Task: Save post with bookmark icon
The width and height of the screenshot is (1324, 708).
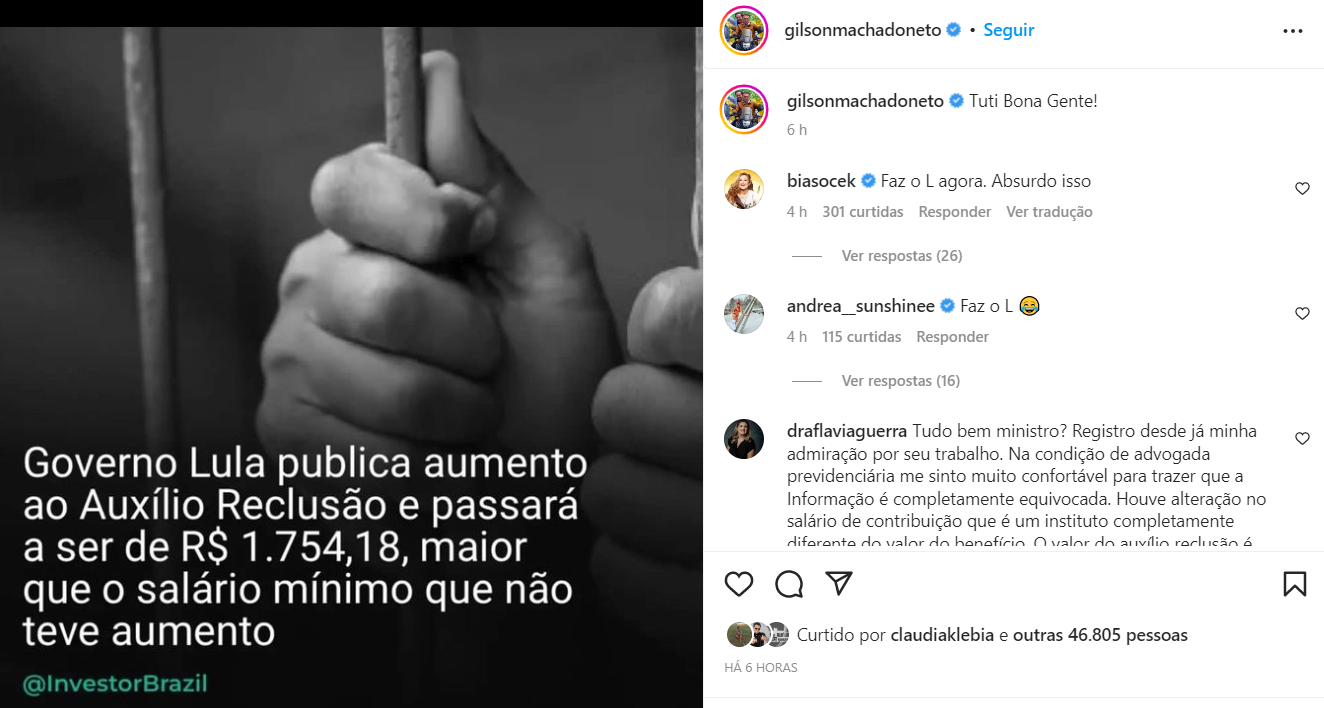Action: [1295, 584]
